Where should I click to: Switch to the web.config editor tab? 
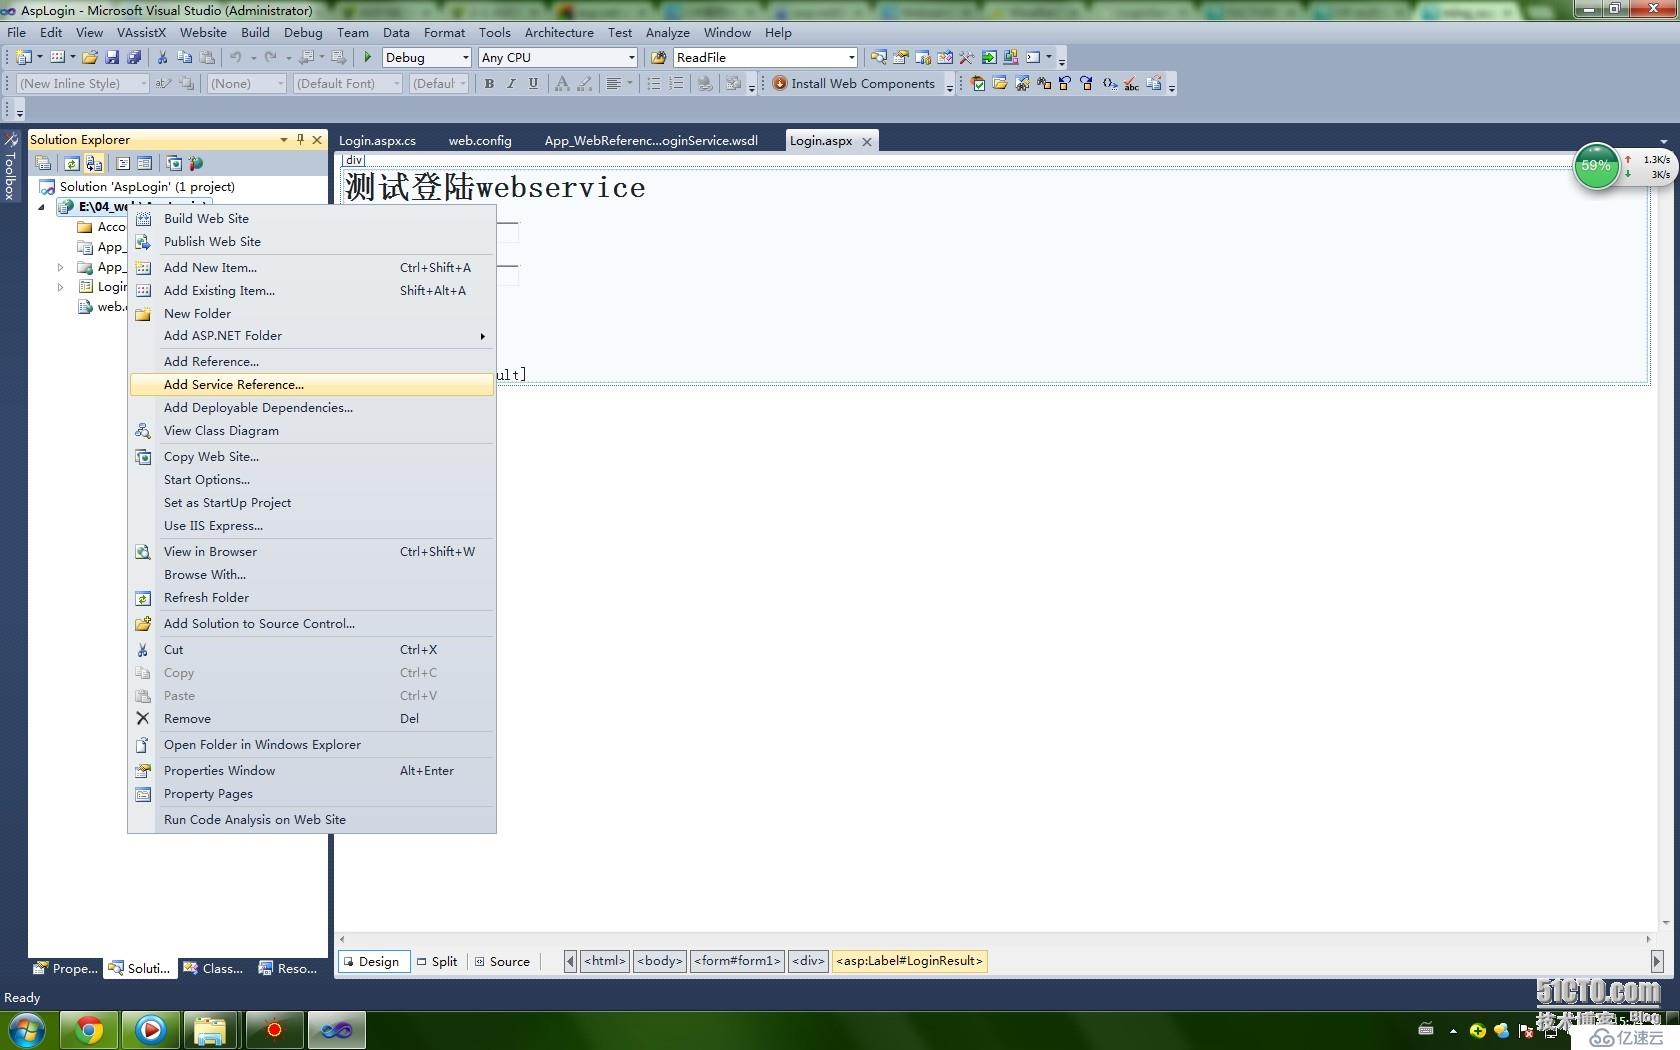[x=480, y=140]
